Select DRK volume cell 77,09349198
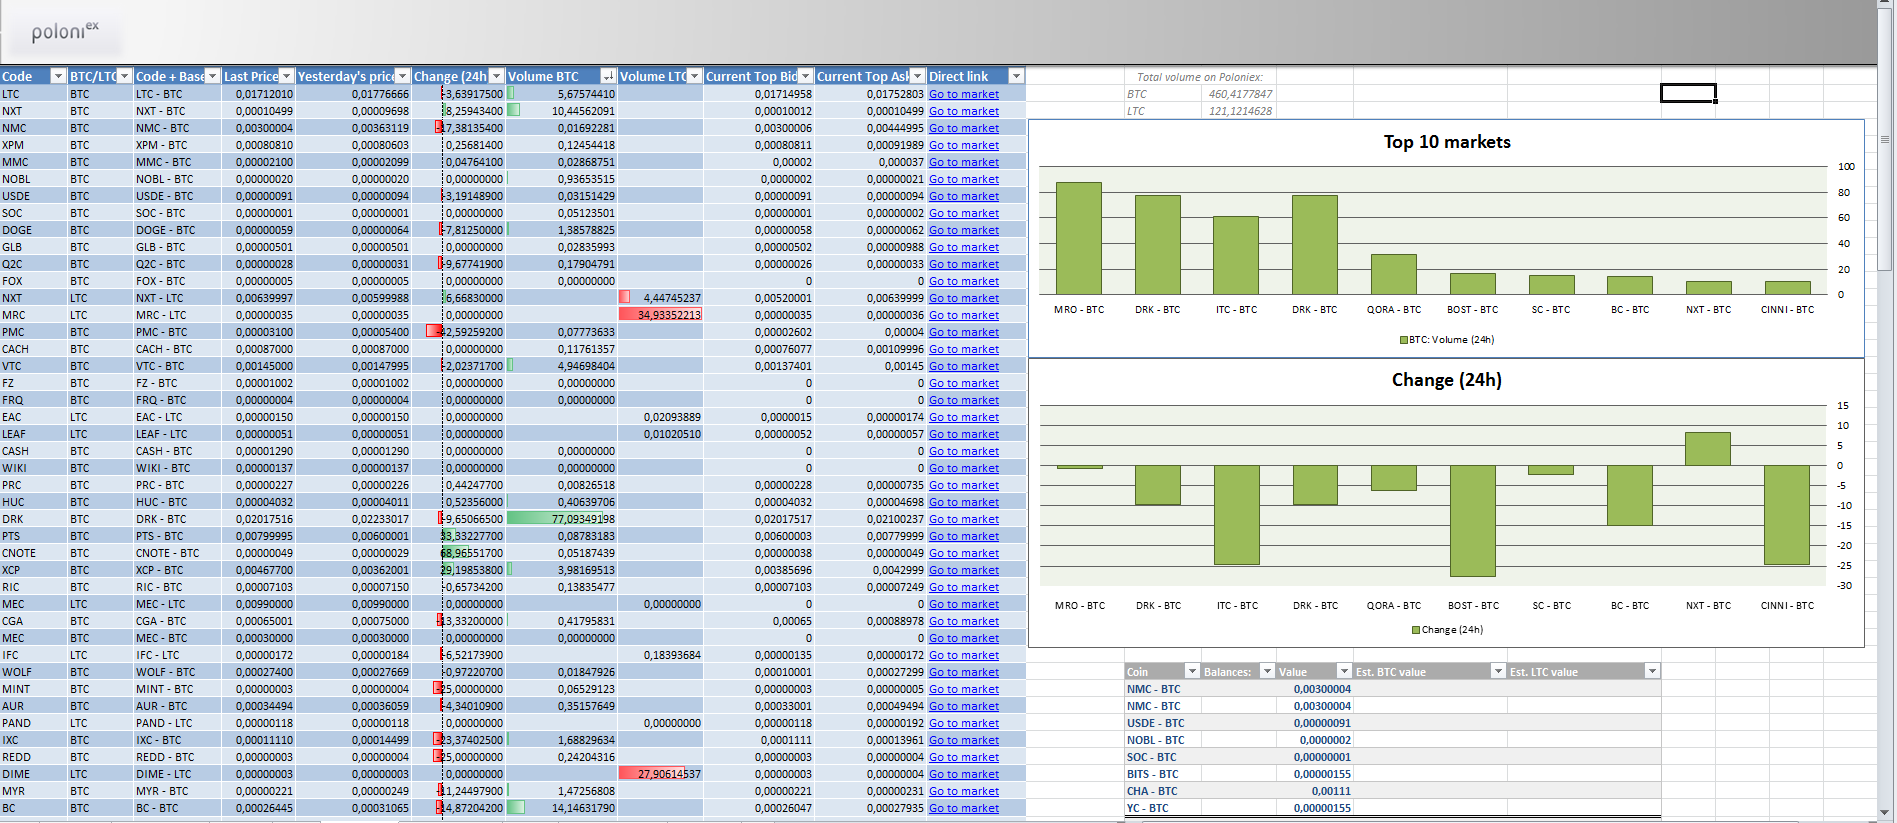Screen dimensions: 1897x823 [x=562, y=519]
